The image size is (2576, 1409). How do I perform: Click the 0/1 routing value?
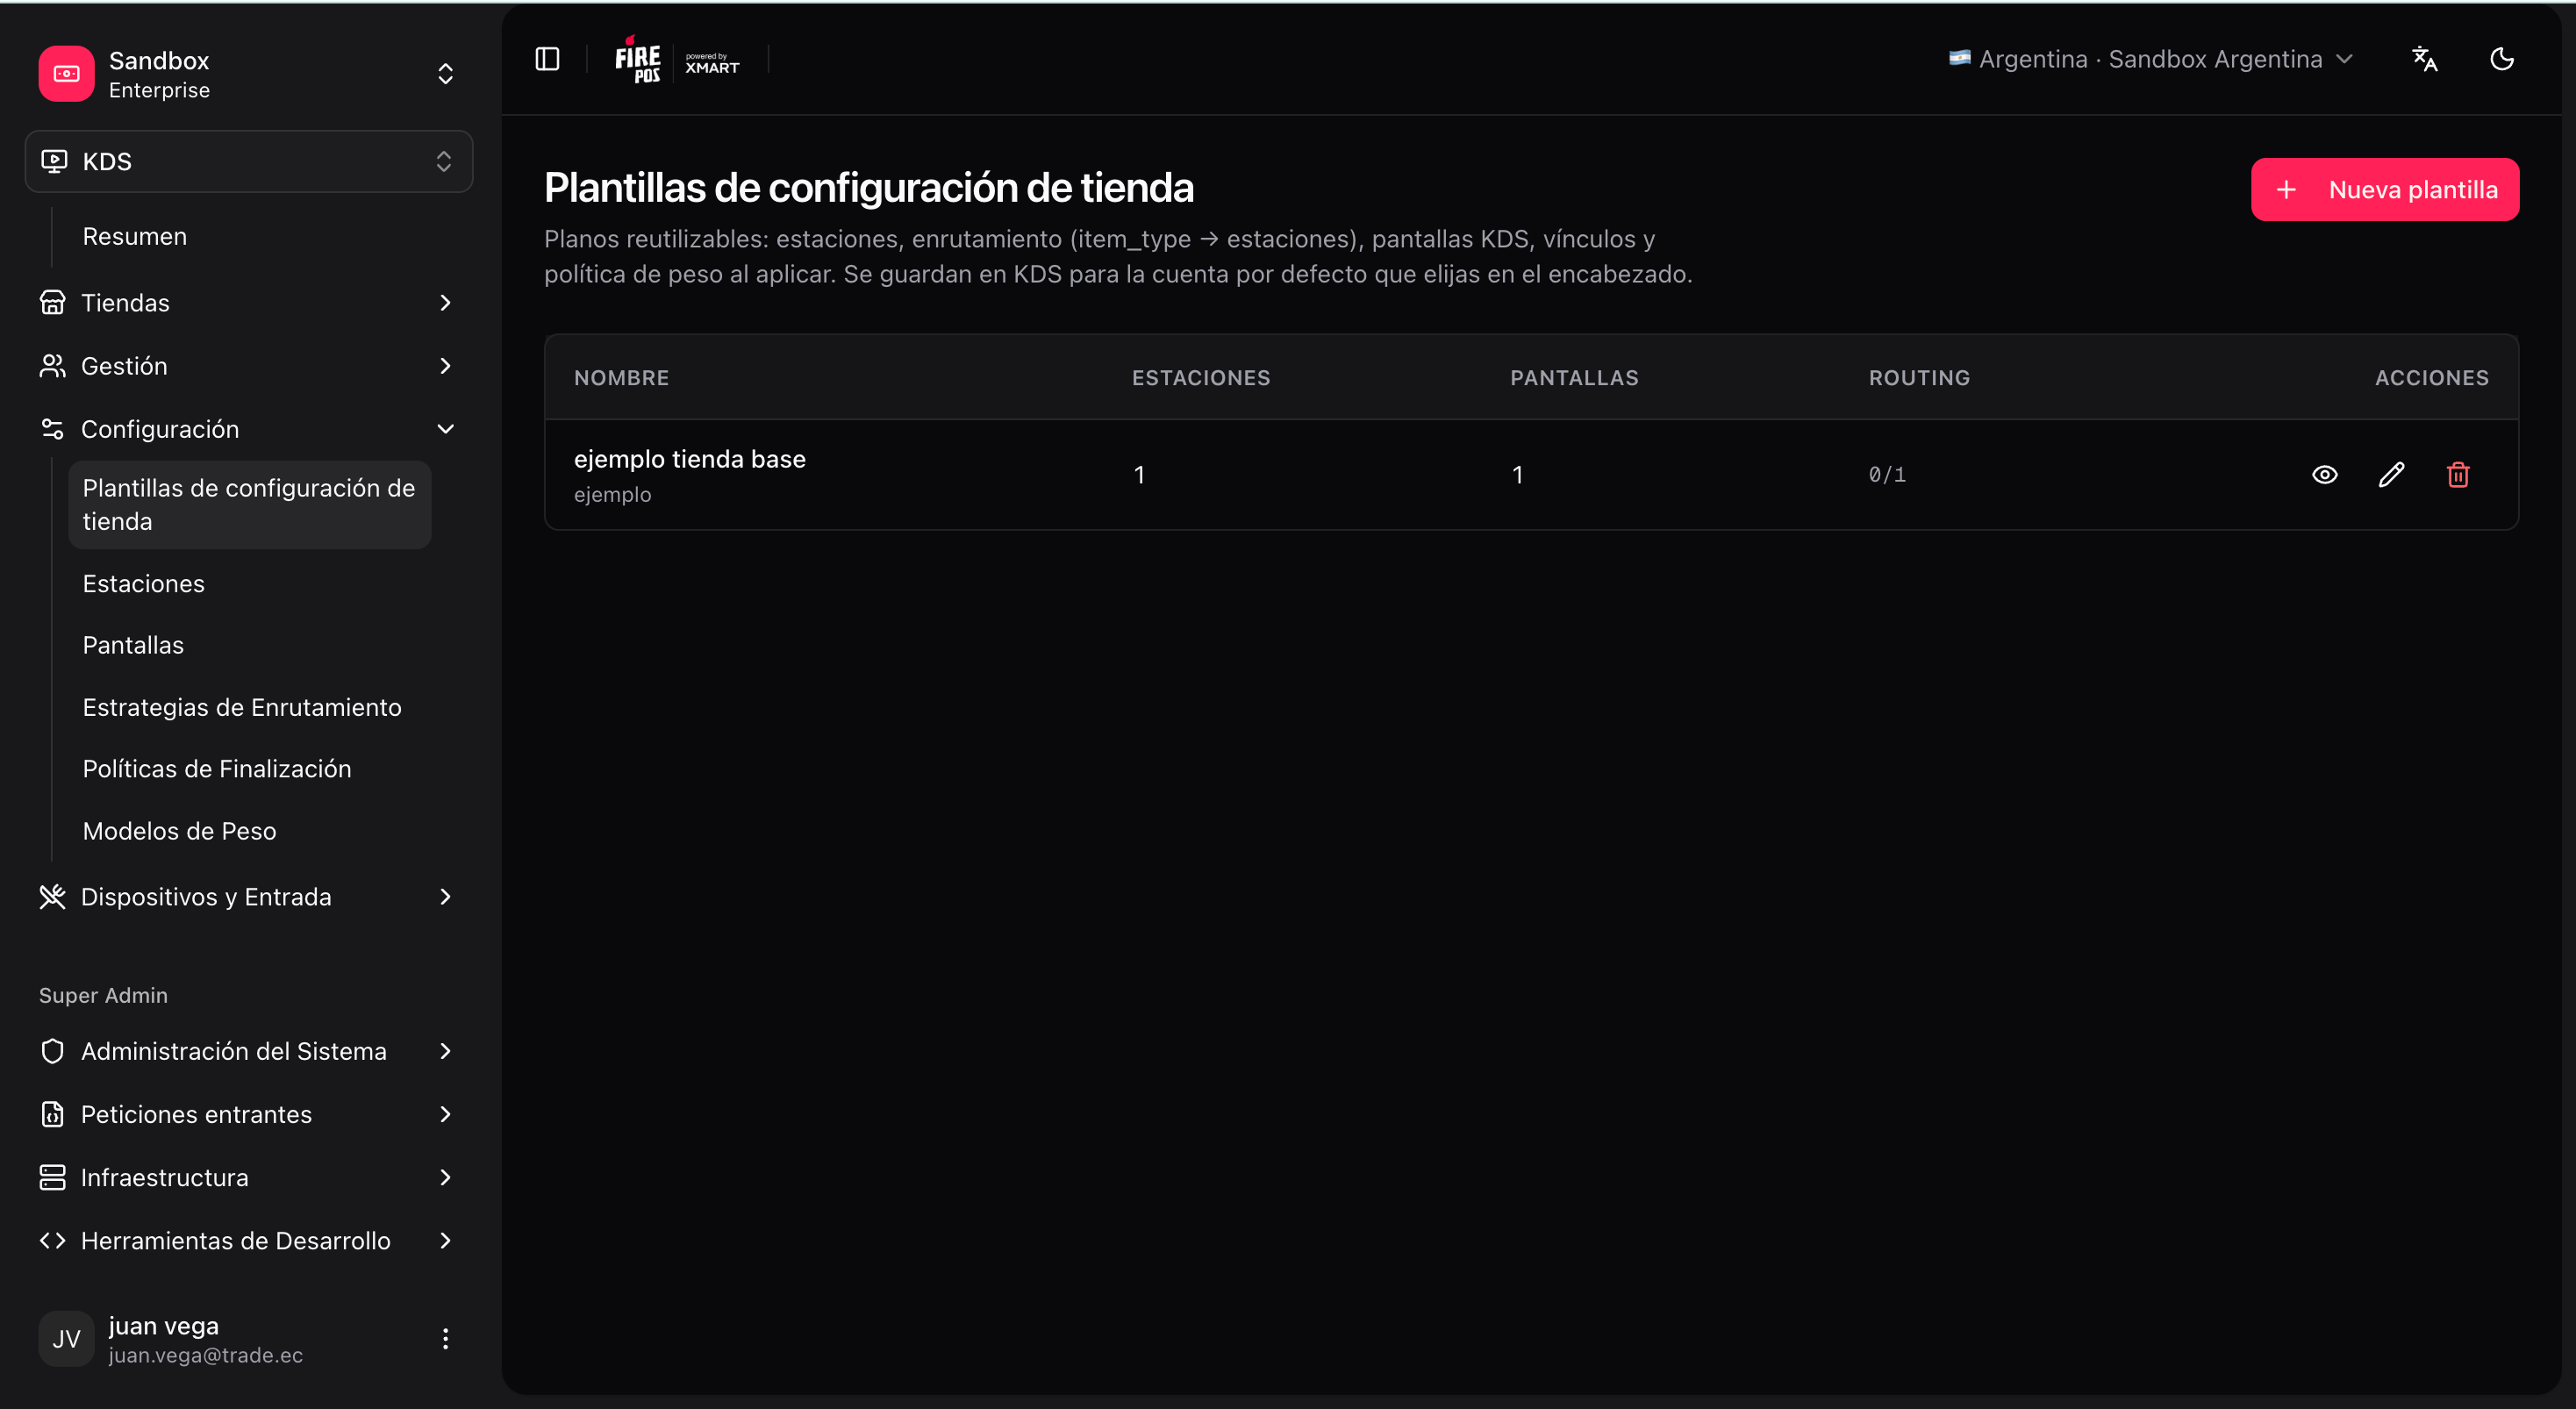tap(1887, 474)
